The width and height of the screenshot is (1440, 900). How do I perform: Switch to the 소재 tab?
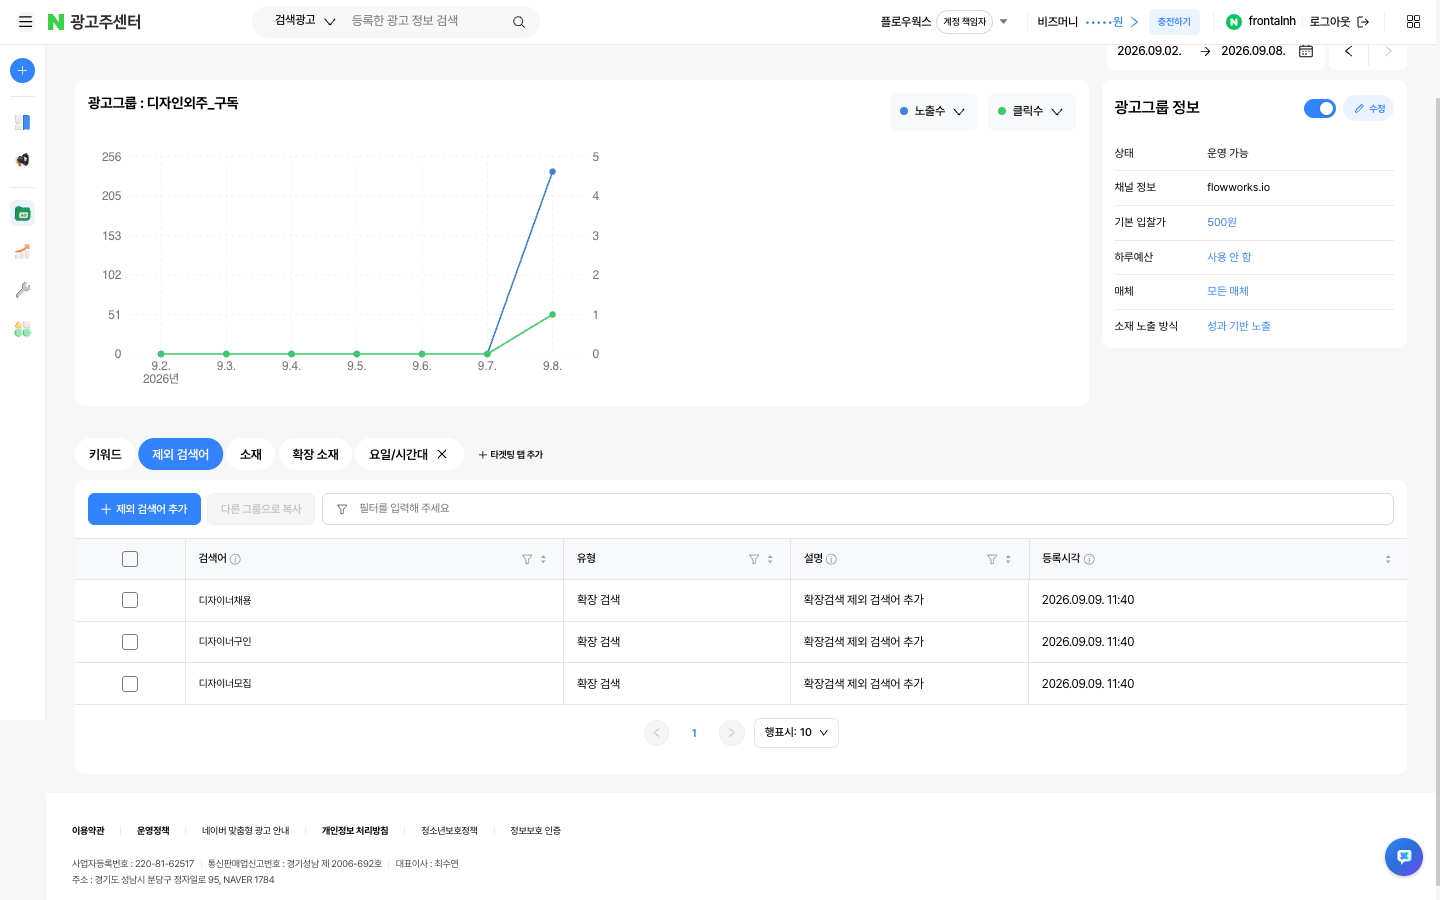(x=251, y=454)
